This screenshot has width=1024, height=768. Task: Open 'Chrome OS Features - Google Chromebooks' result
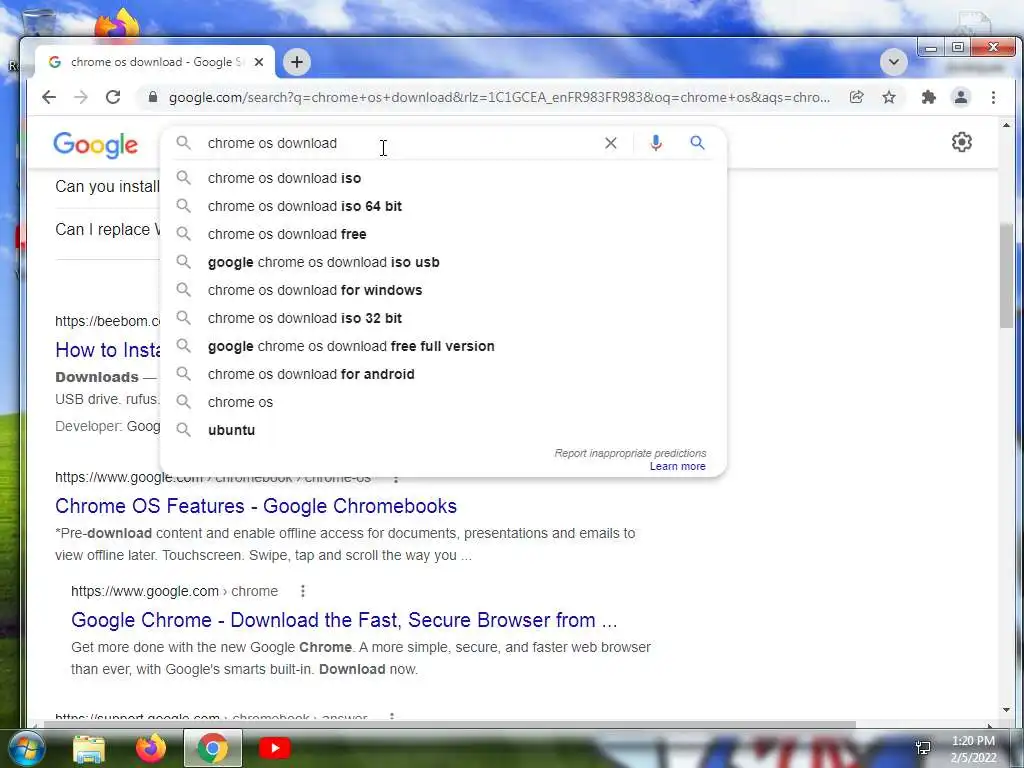point(256,506)
